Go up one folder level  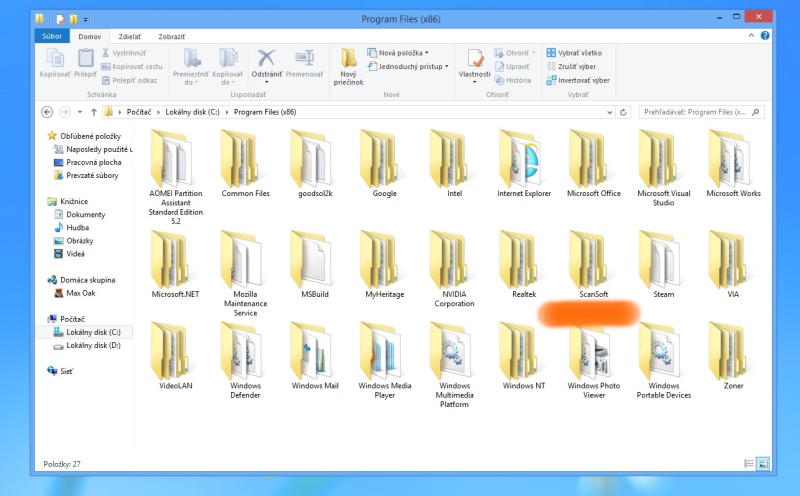click(94, 112)
